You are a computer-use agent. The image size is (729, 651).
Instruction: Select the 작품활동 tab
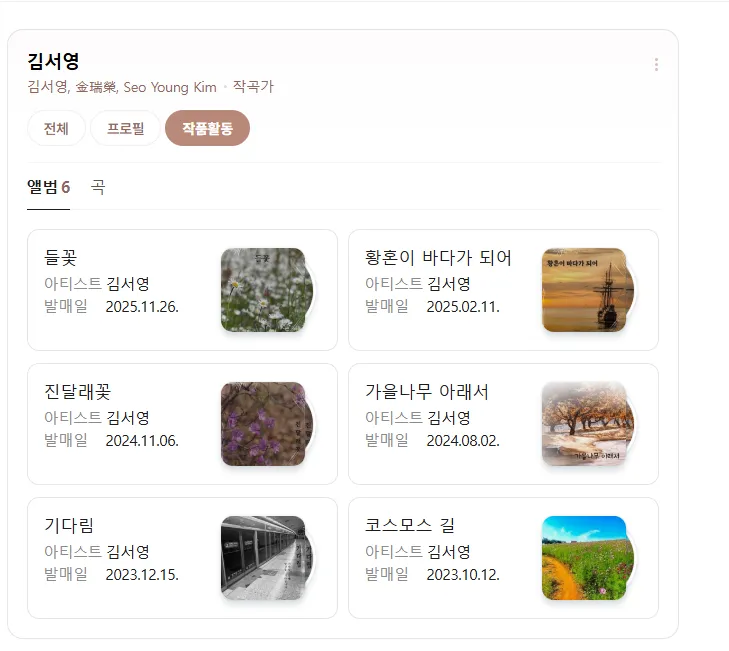pyautogui.click(x=207, y=128)
